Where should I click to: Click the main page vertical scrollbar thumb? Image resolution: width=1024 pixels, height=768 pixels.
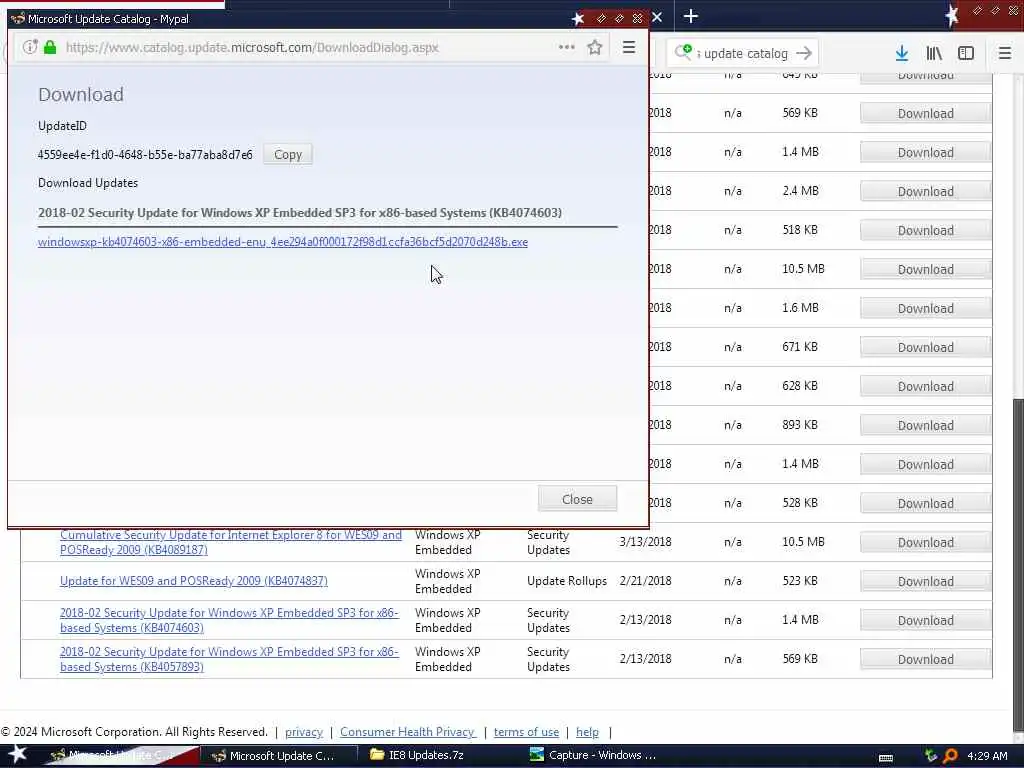[x=1018, y=565]
